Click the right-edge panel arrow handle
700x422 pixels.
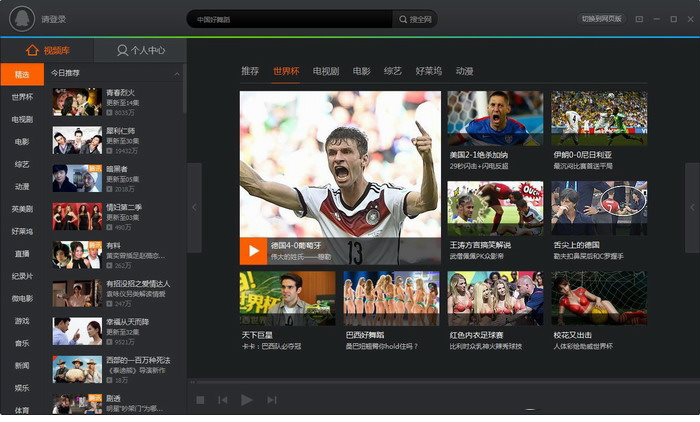click(692, 208)
